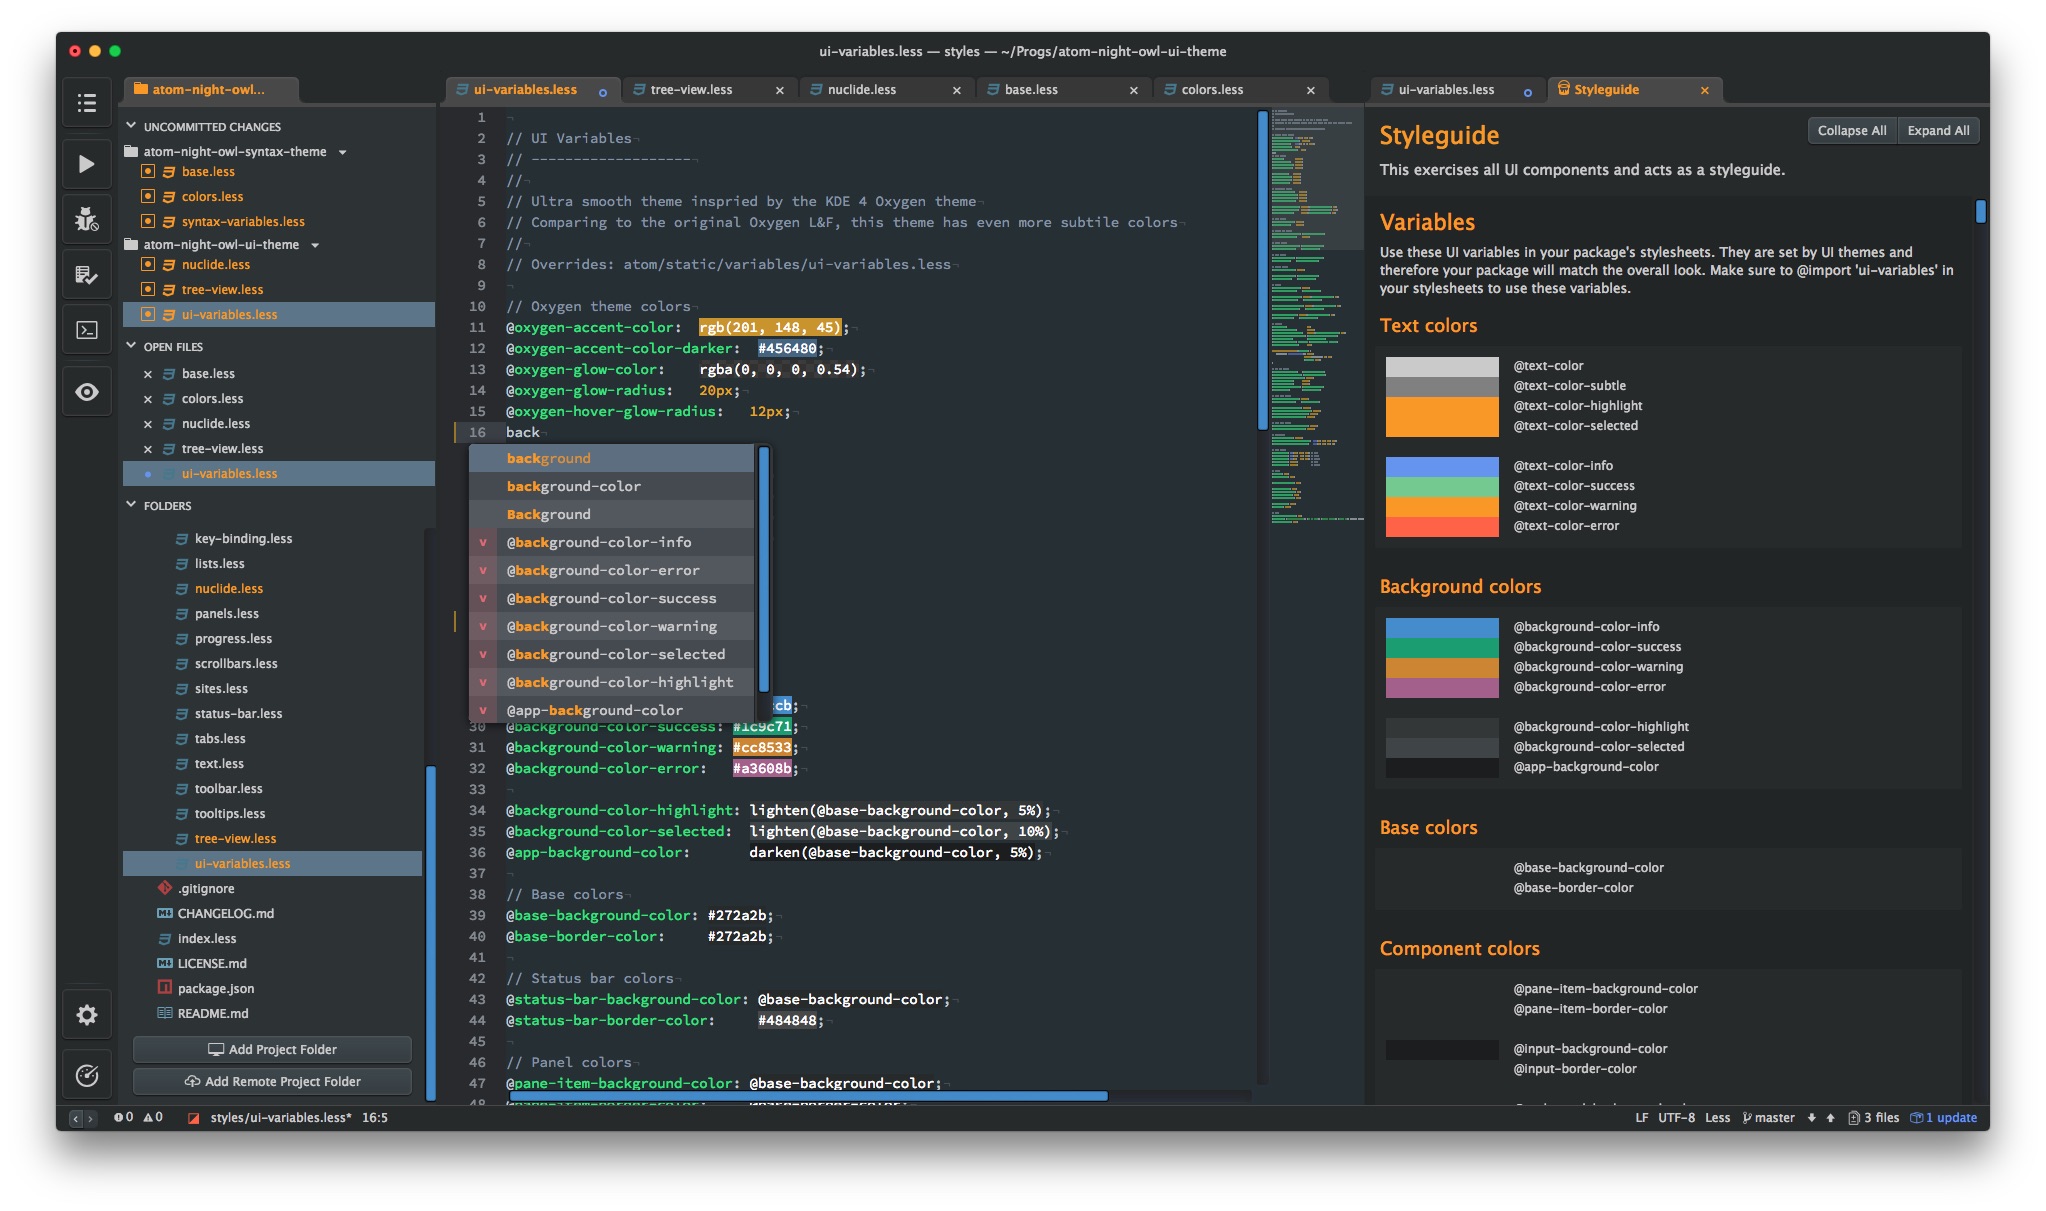The height and width of the screenshot is (1211, 2046).
Task: Toggle modified marker beside base.less in changes
Action: (148, 172)
